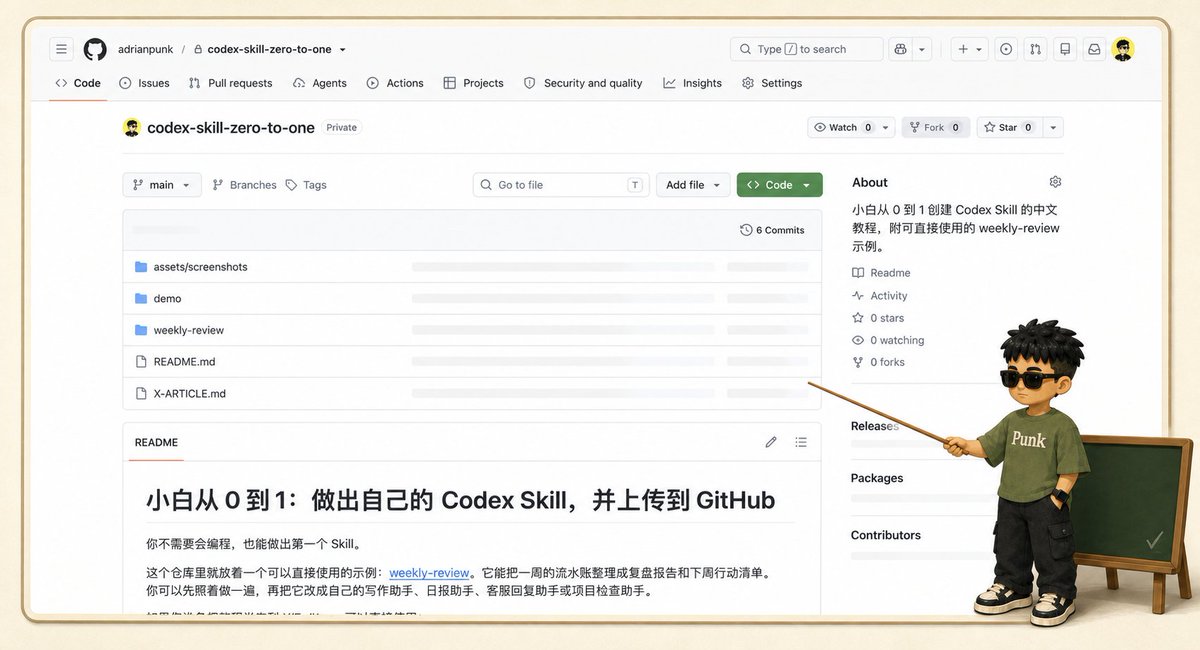Open the Agents tab
1200x650 pixels.
[320, 83]
